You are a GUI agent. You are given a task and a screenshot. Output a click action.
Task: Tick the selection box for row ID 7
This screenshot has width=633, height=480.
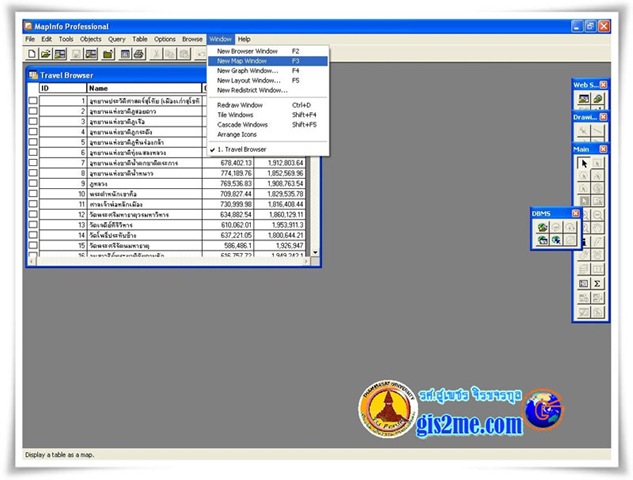pyautogui.click(x=33, y=163)
